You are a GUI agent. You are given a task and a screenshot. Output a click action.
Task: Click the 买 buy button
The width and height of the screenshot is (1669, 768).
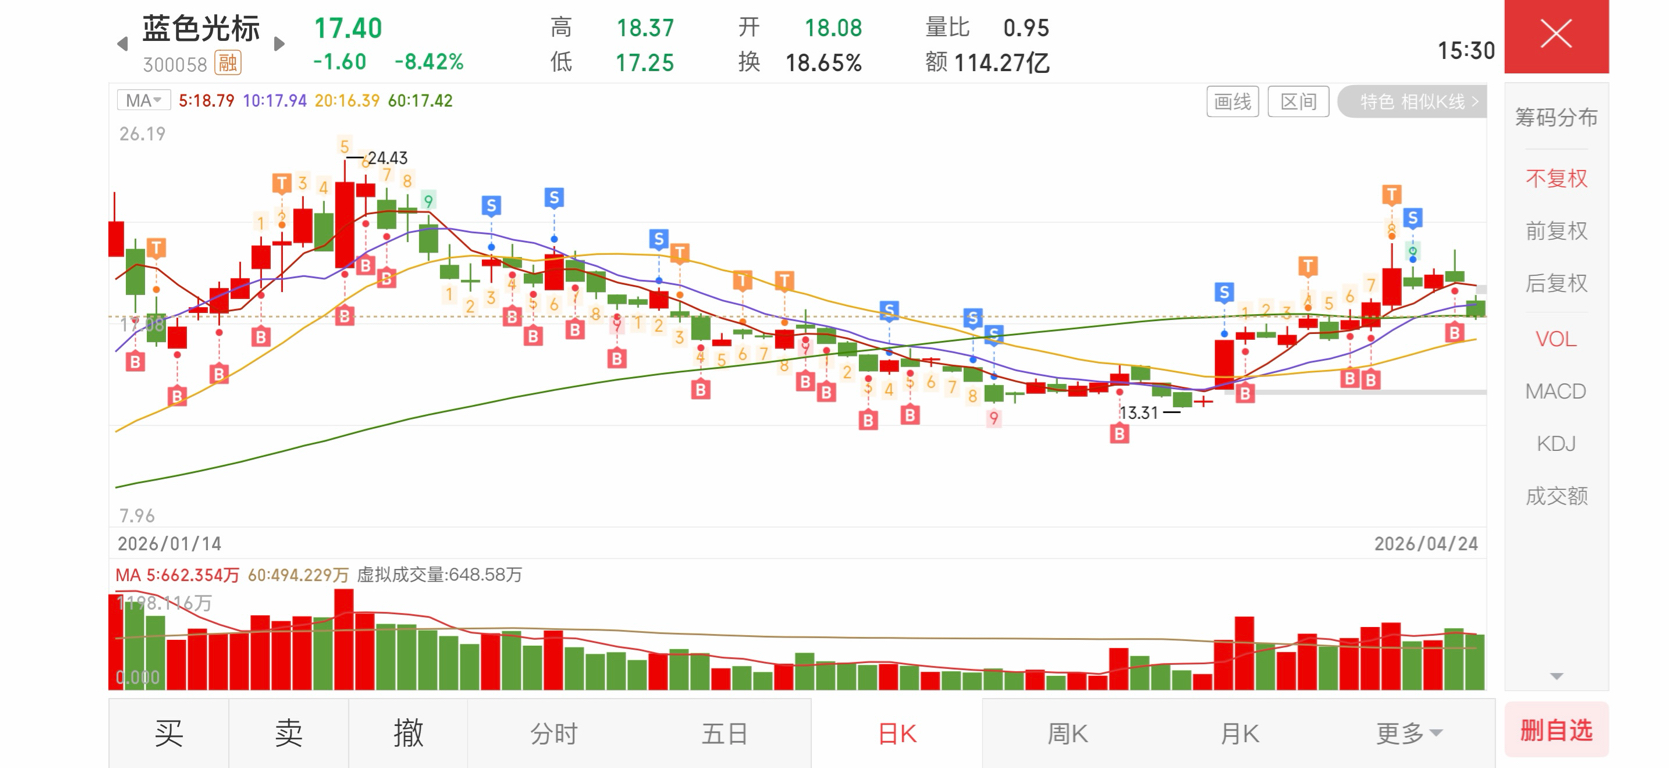(x=169, y=734)
